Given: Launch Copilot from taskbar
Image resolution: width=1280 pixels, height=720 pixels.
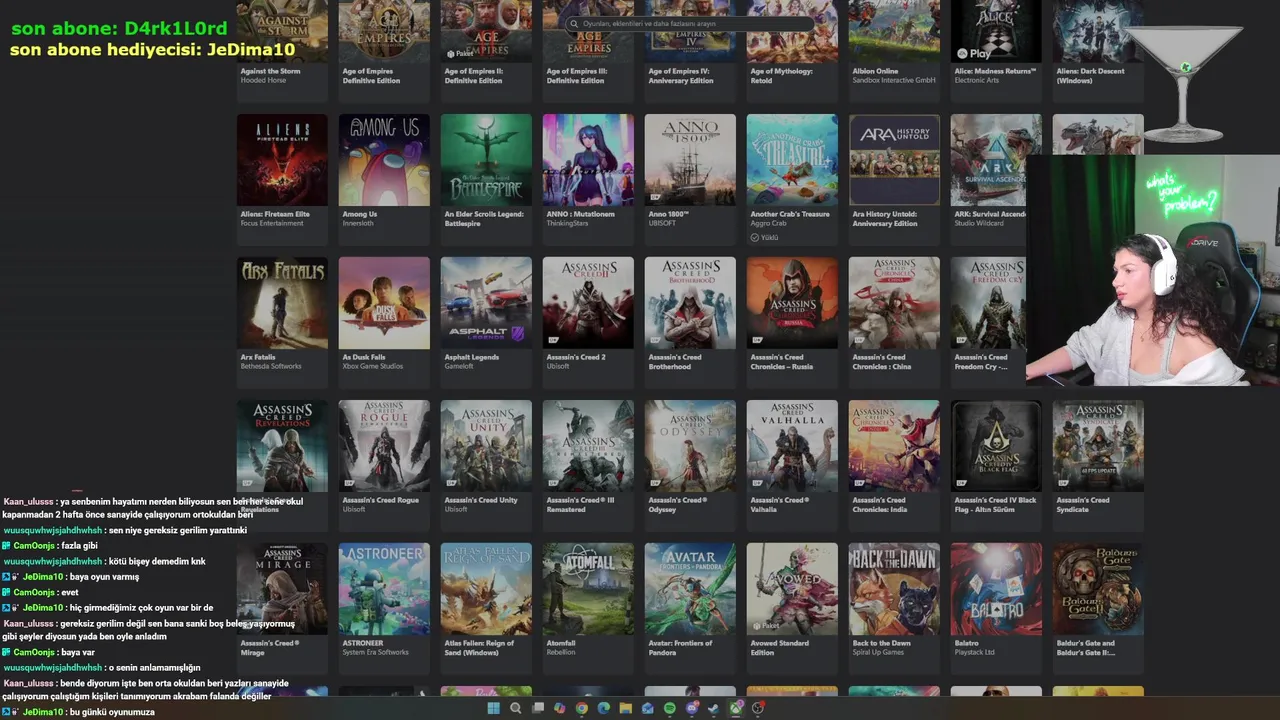Looking at the screenshot, I should (x=560, y=708).
